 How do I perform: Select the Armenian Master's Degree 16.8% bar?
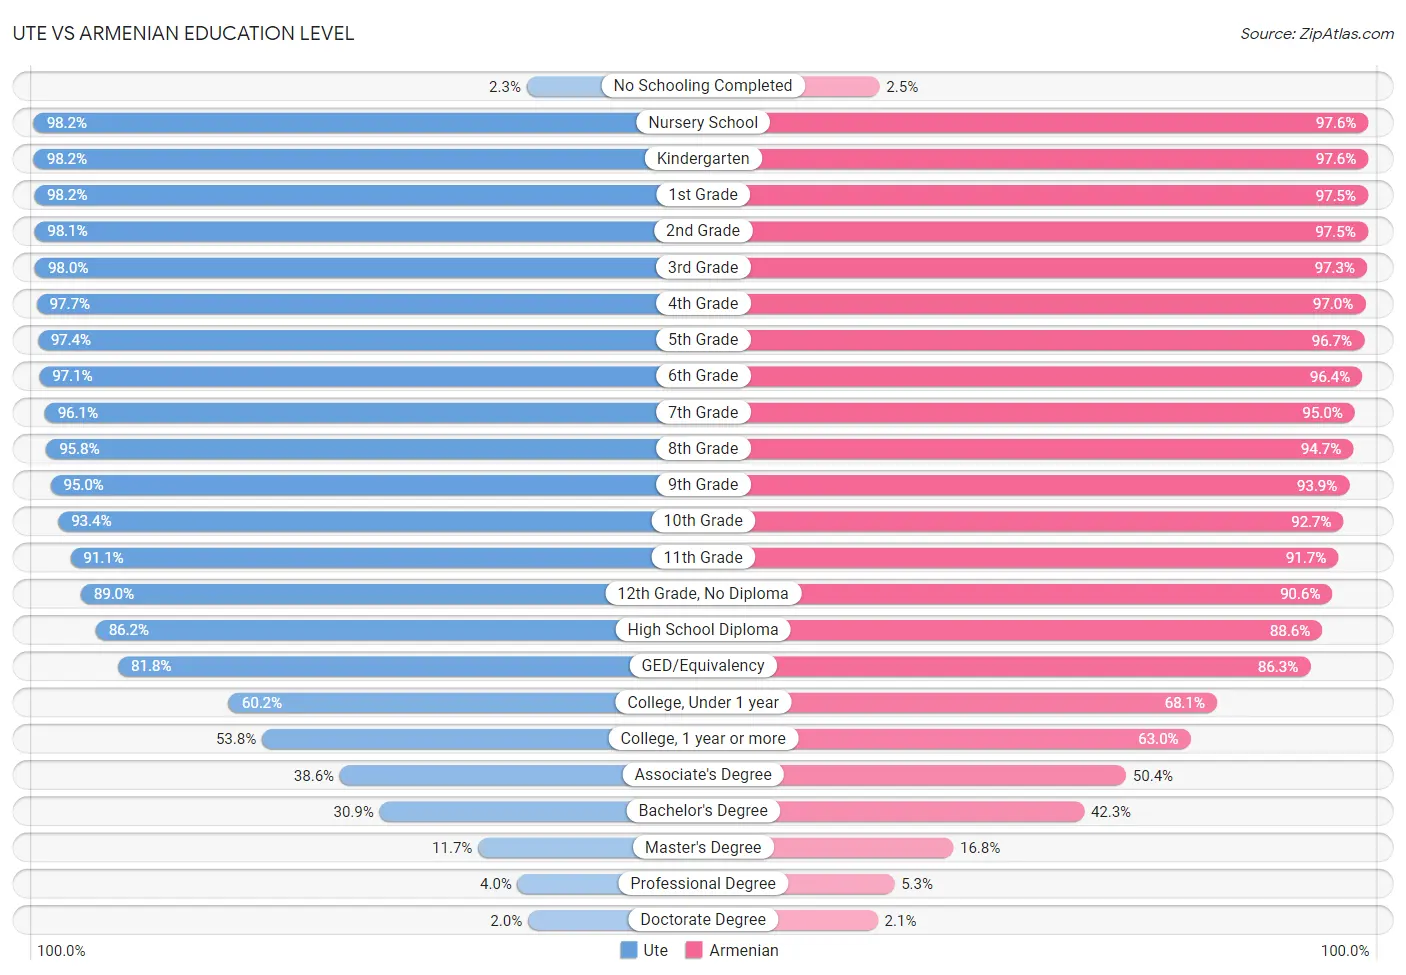click(828, 848)
